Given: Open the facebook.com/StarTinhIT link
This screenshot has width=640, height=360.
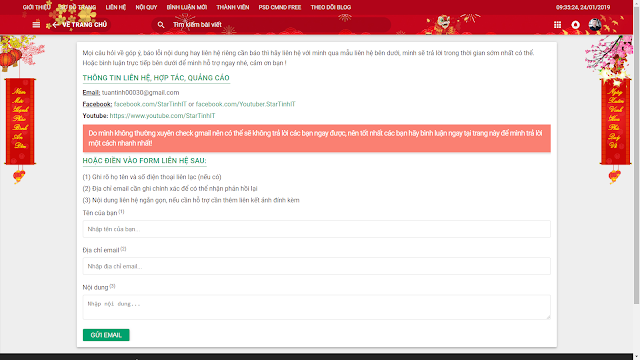Looking at the screenshot, I should [x=150, y=104].
